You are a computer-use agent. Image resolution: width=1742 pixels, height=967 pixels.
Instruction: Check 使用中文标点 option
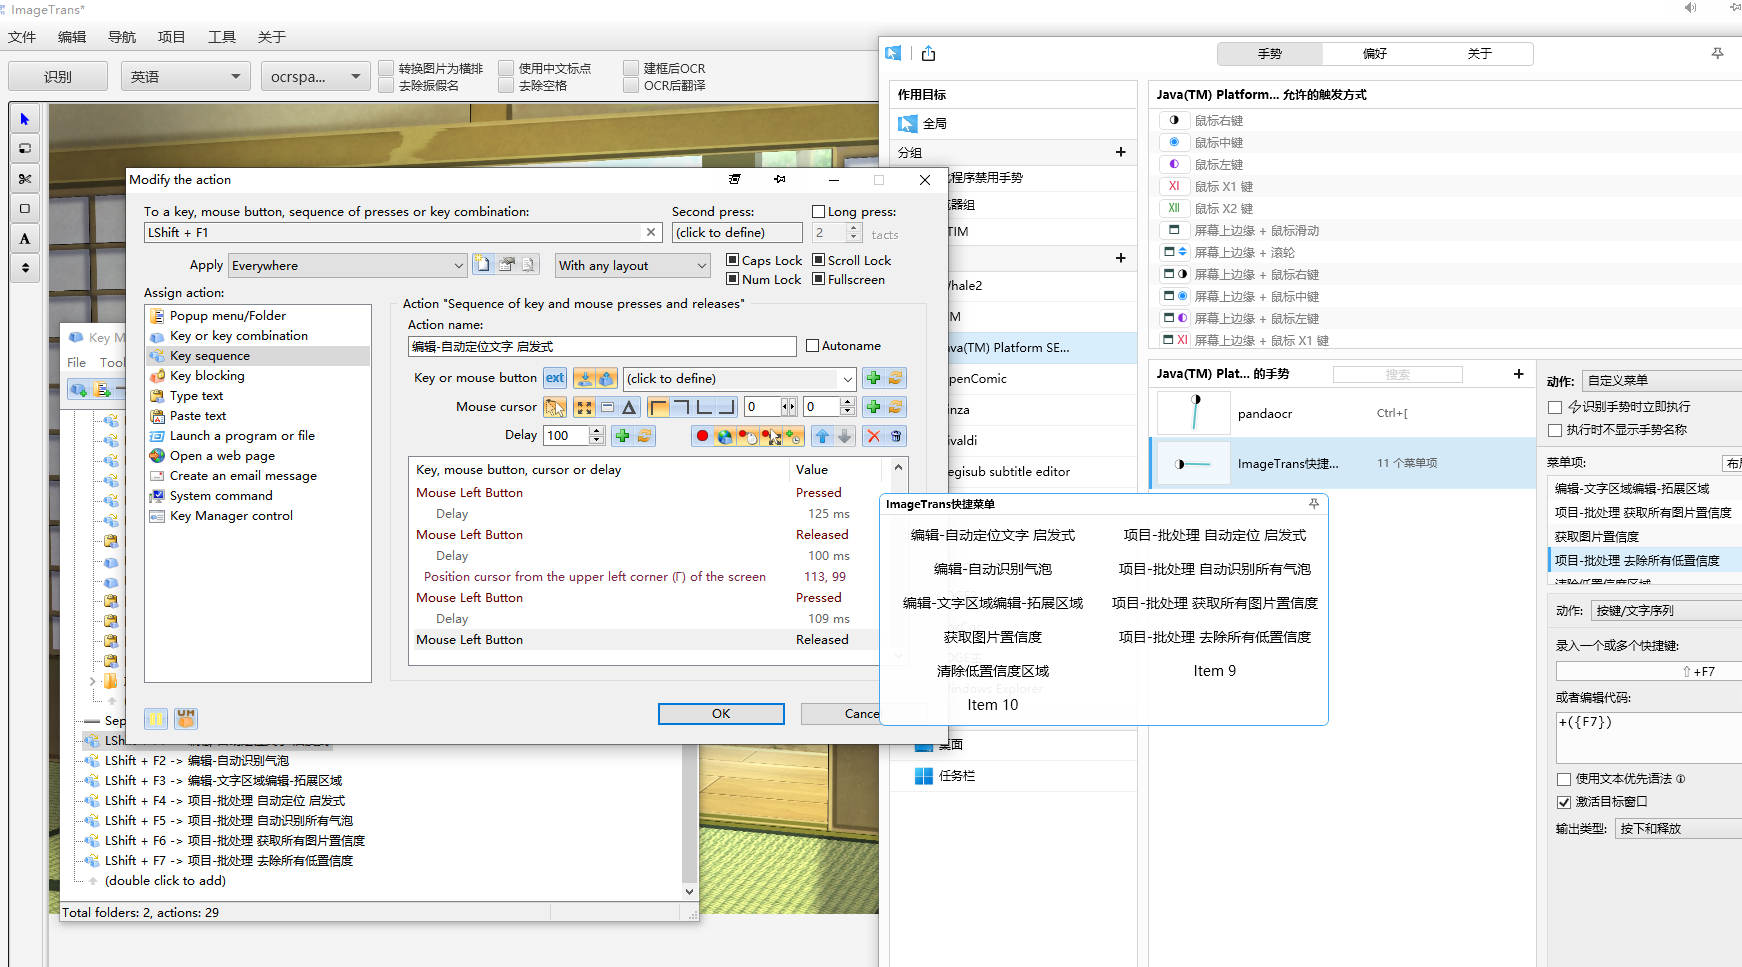[506, 68]
